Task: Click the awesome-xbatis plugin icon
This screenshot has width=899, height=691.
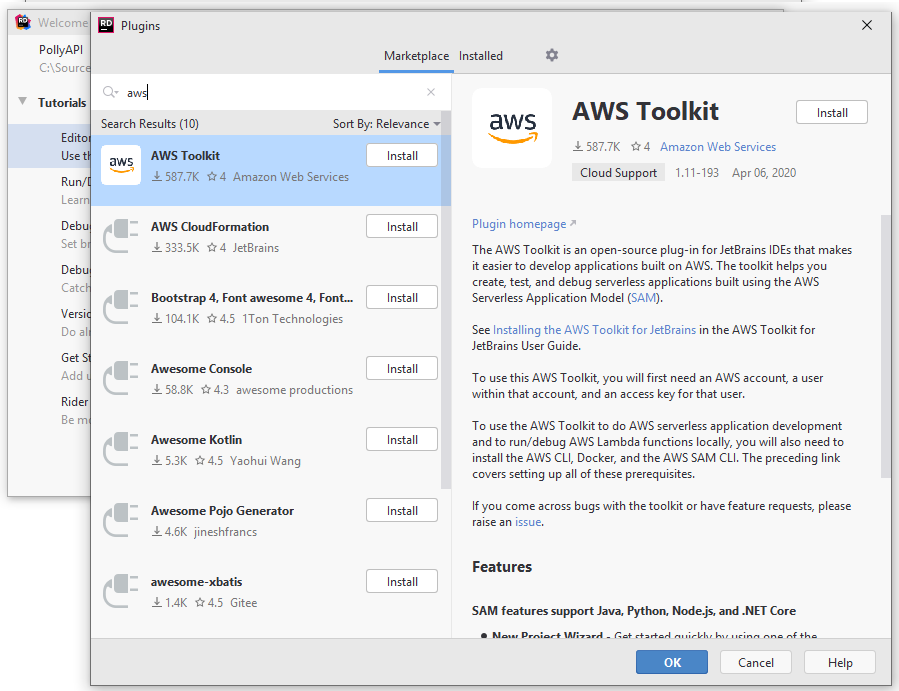Action: click(121, 591)
